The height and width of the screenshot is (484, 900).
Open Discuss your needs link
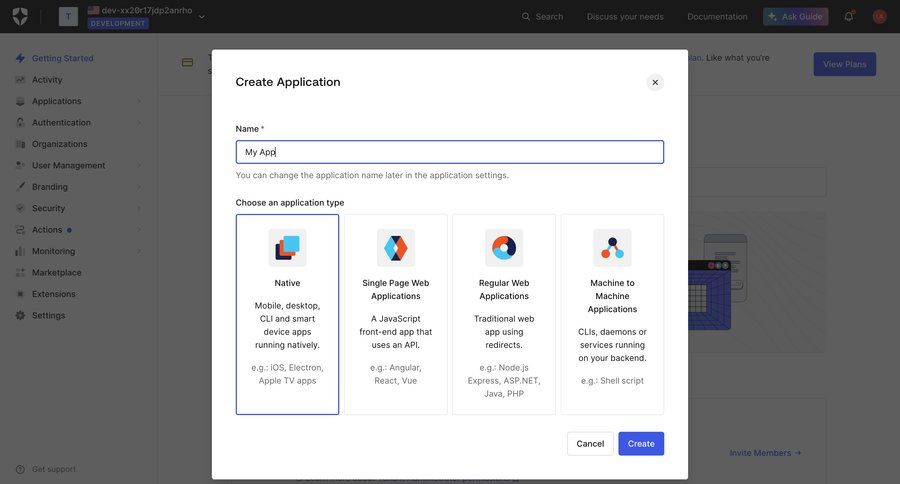(x=625, y=17)
